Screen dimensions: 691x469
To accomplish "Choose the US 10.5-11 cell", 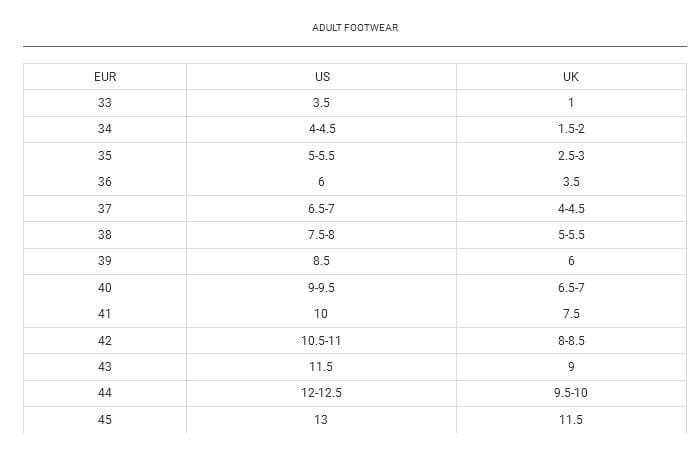I will pyautogui.click(x=321, y=341).
